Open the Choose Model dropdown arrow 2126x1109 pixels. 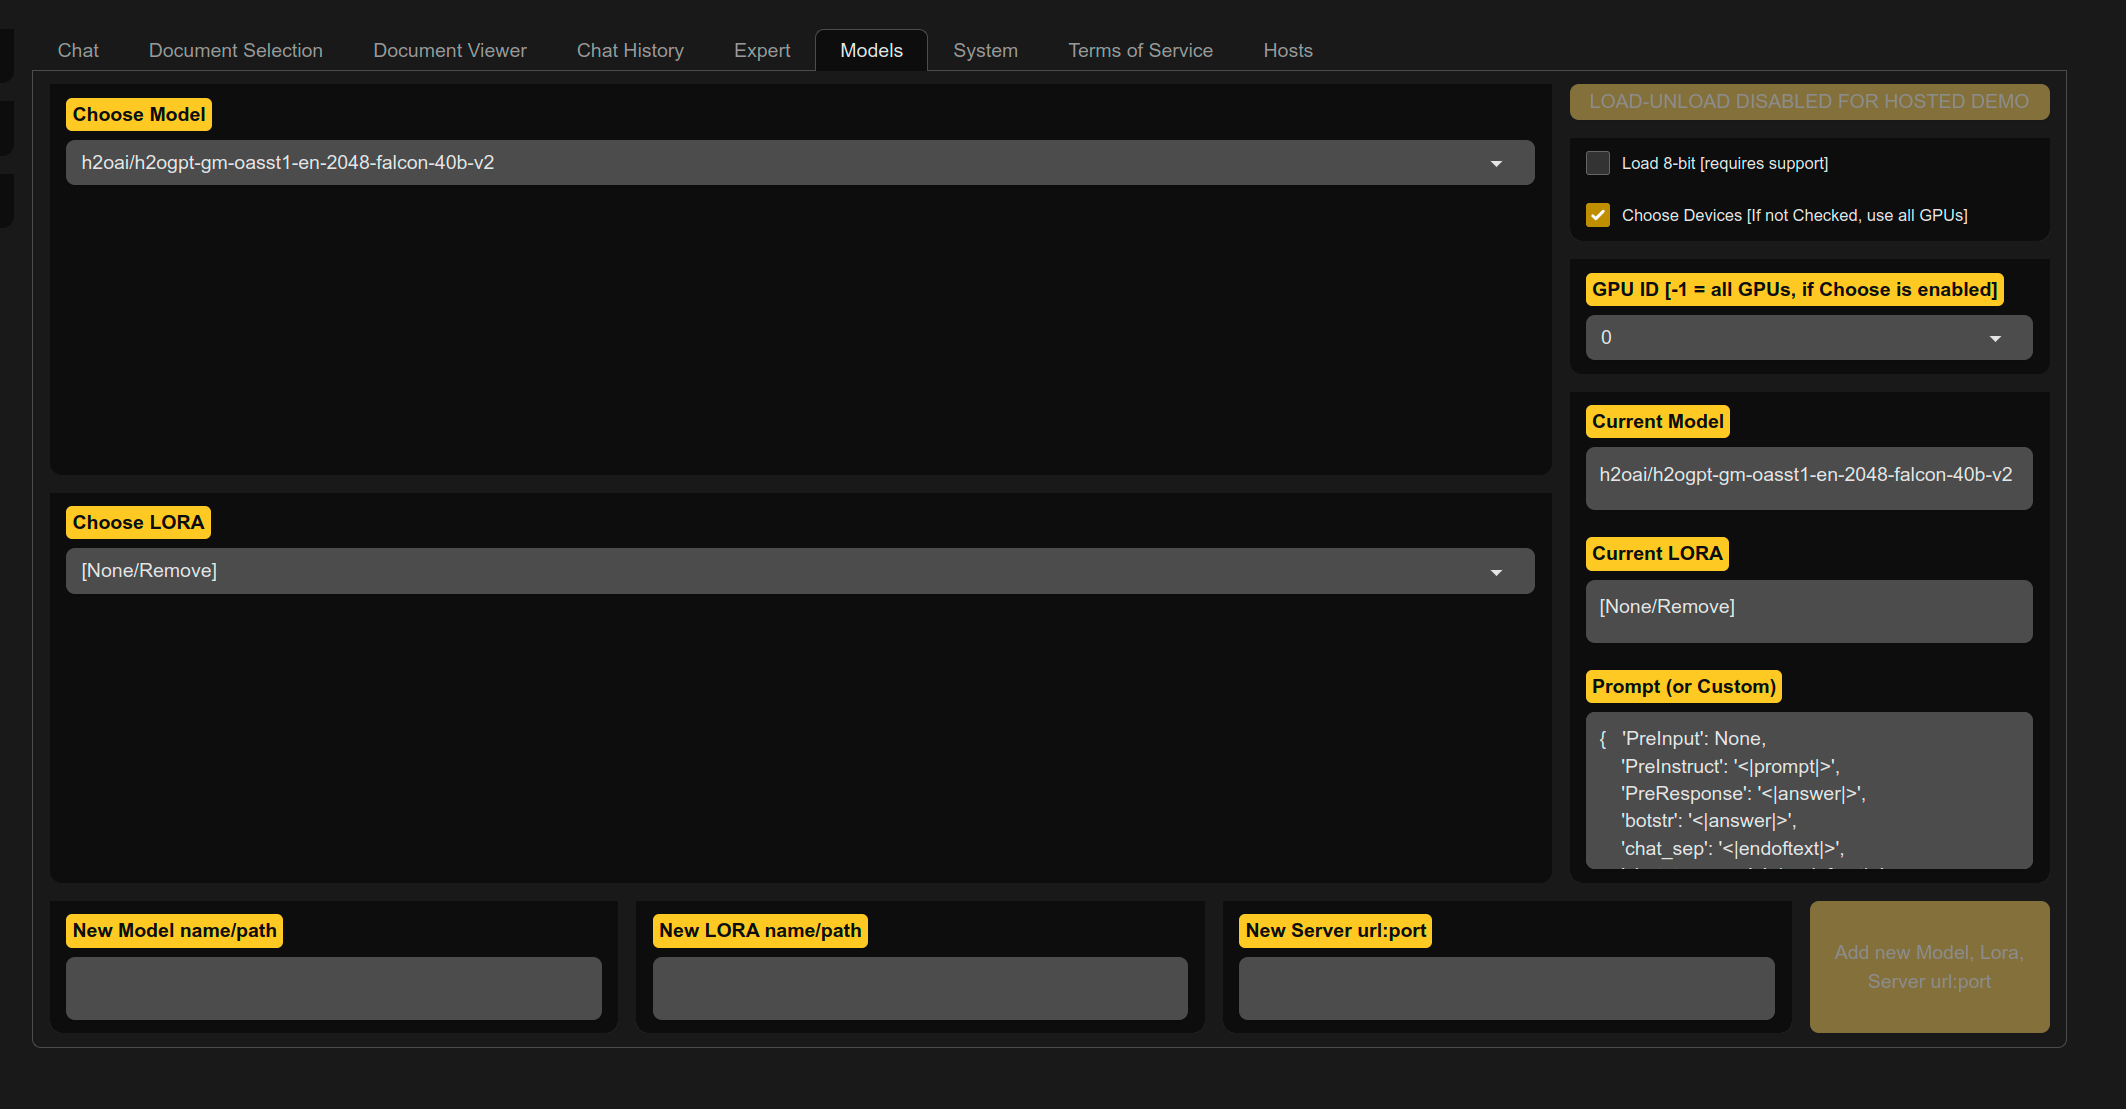(x=1496, y=163)
